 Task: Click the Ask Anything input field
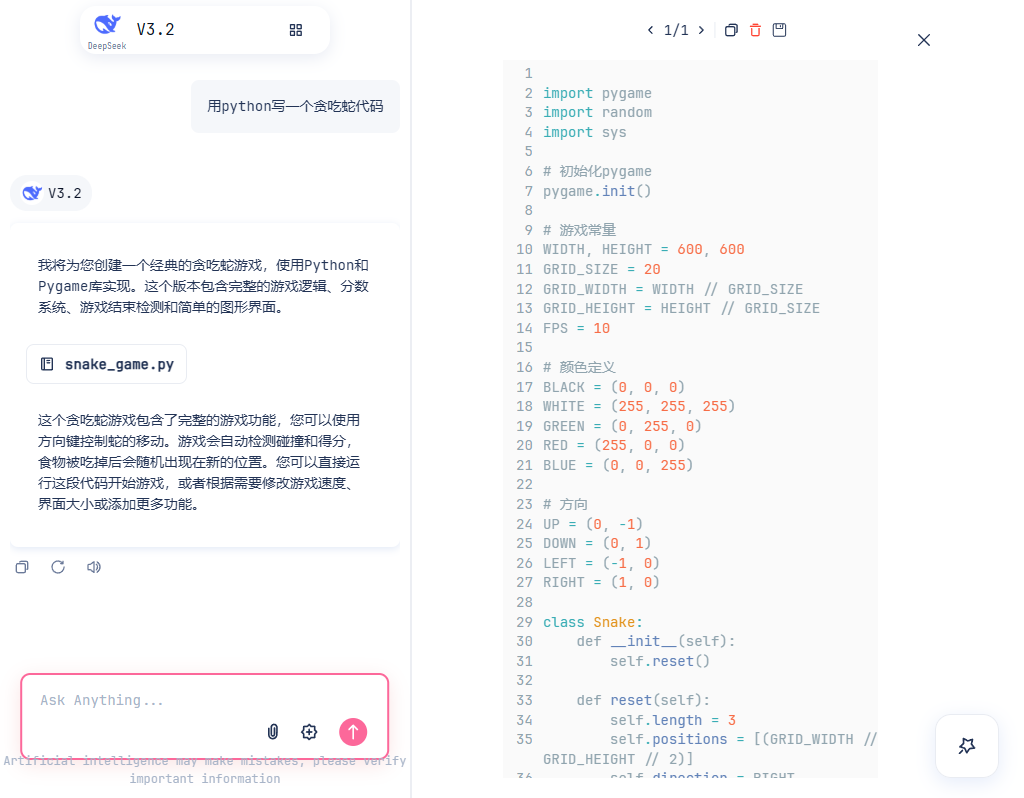[150, 700]
